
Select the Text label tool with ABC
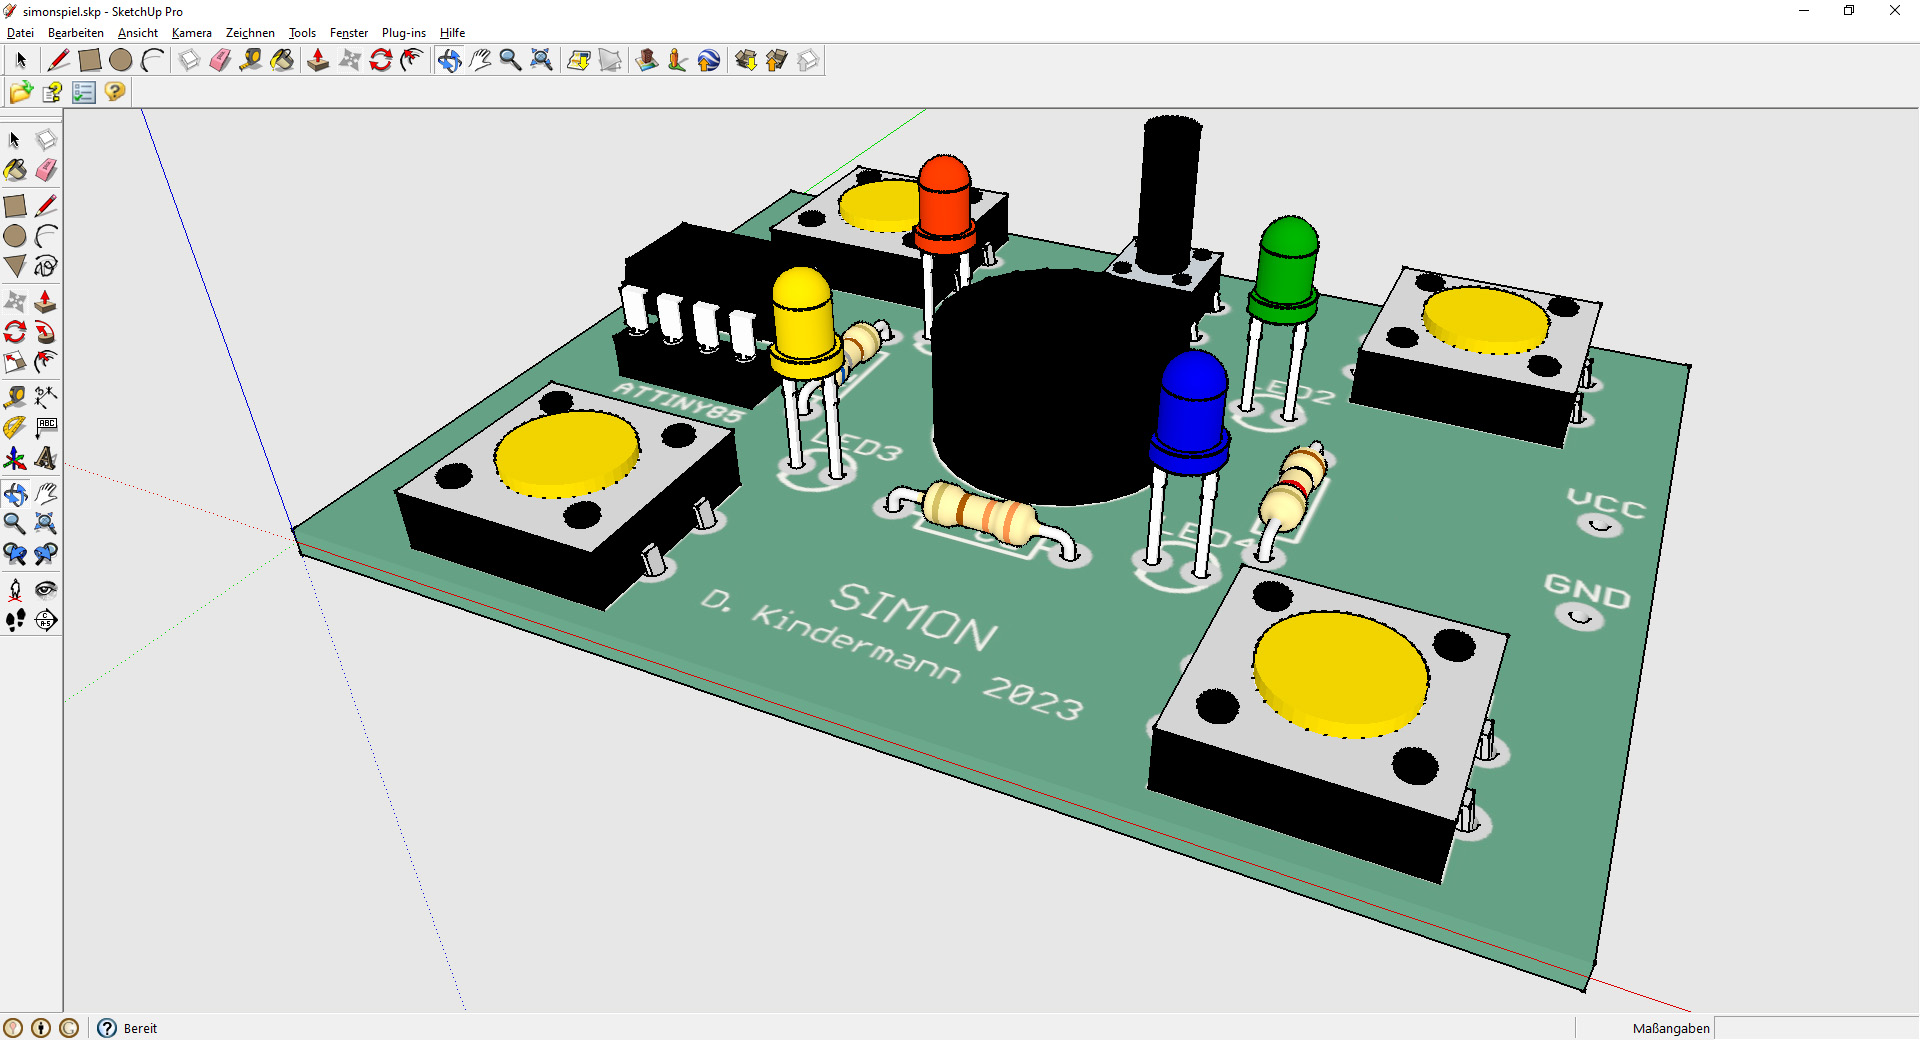(x=46, y=428)
